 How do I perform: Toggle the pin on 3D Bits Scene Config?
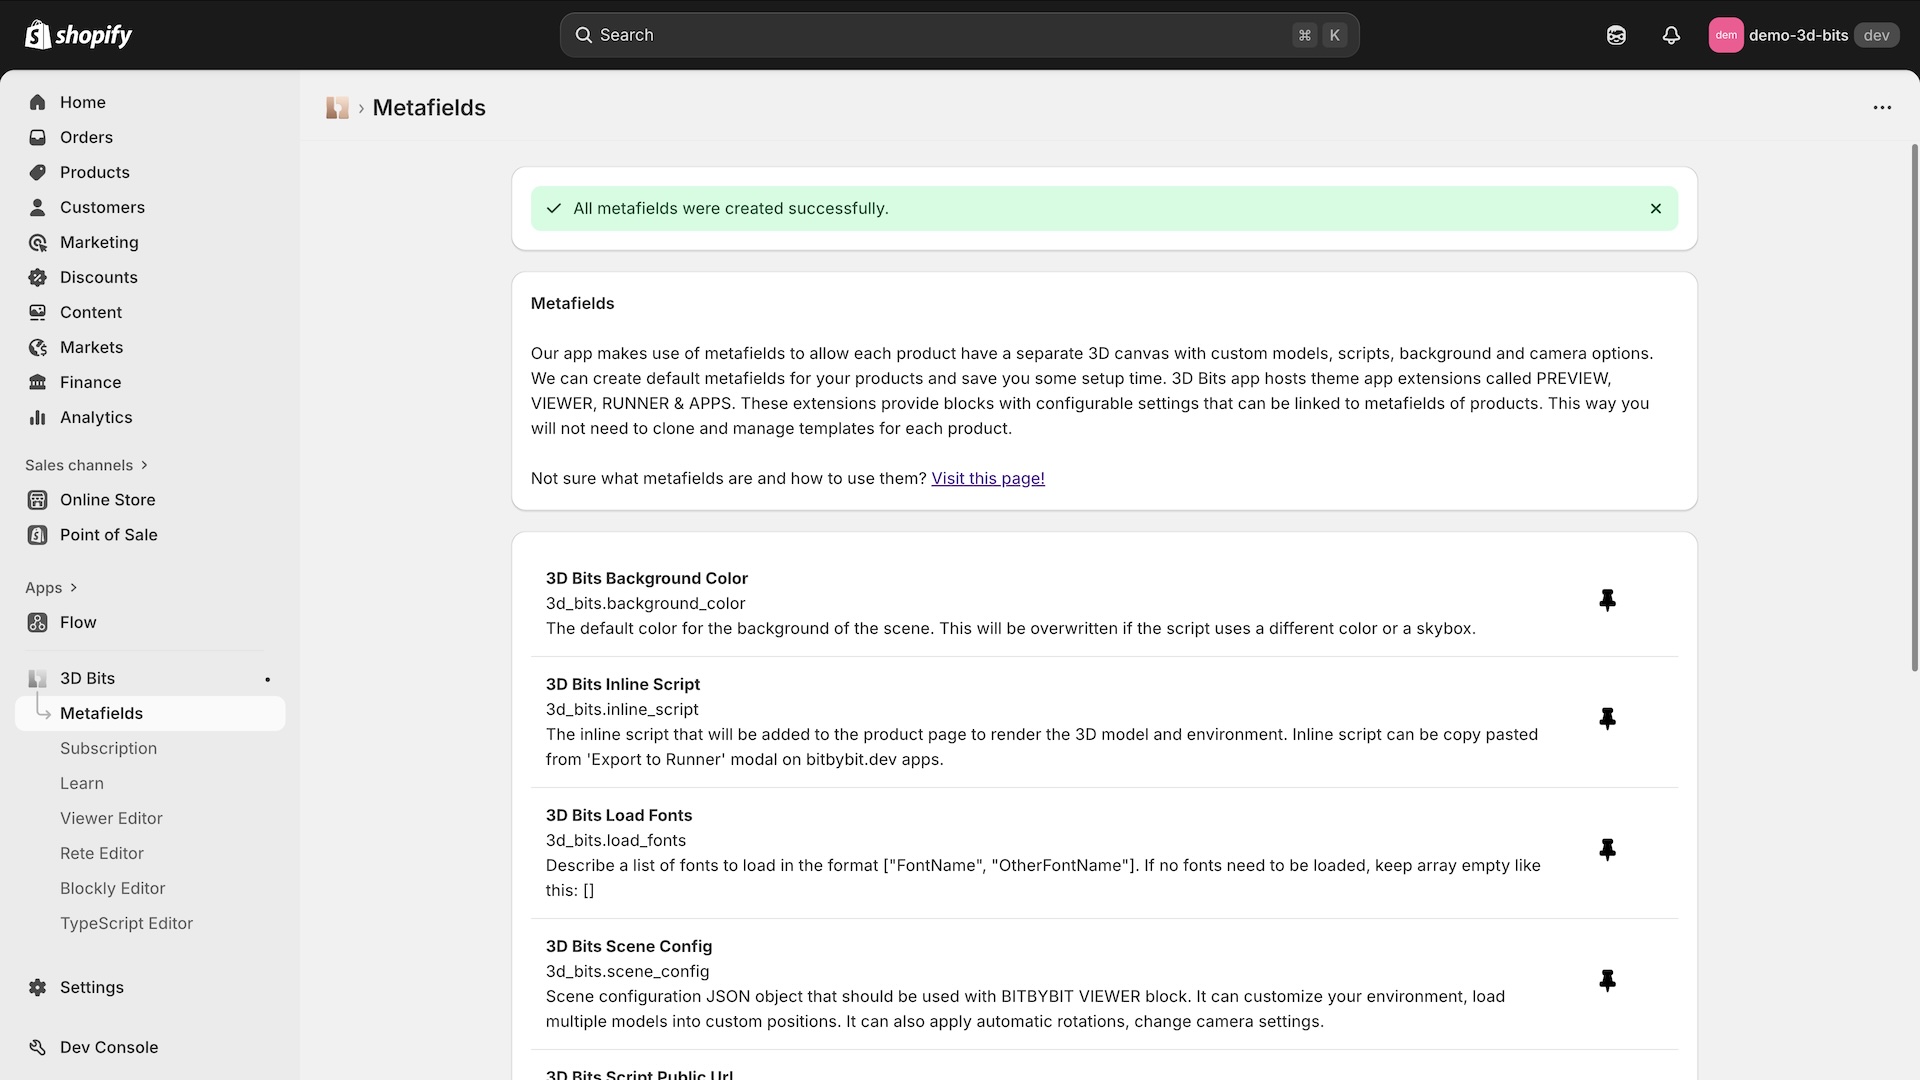coord(1608,981)
